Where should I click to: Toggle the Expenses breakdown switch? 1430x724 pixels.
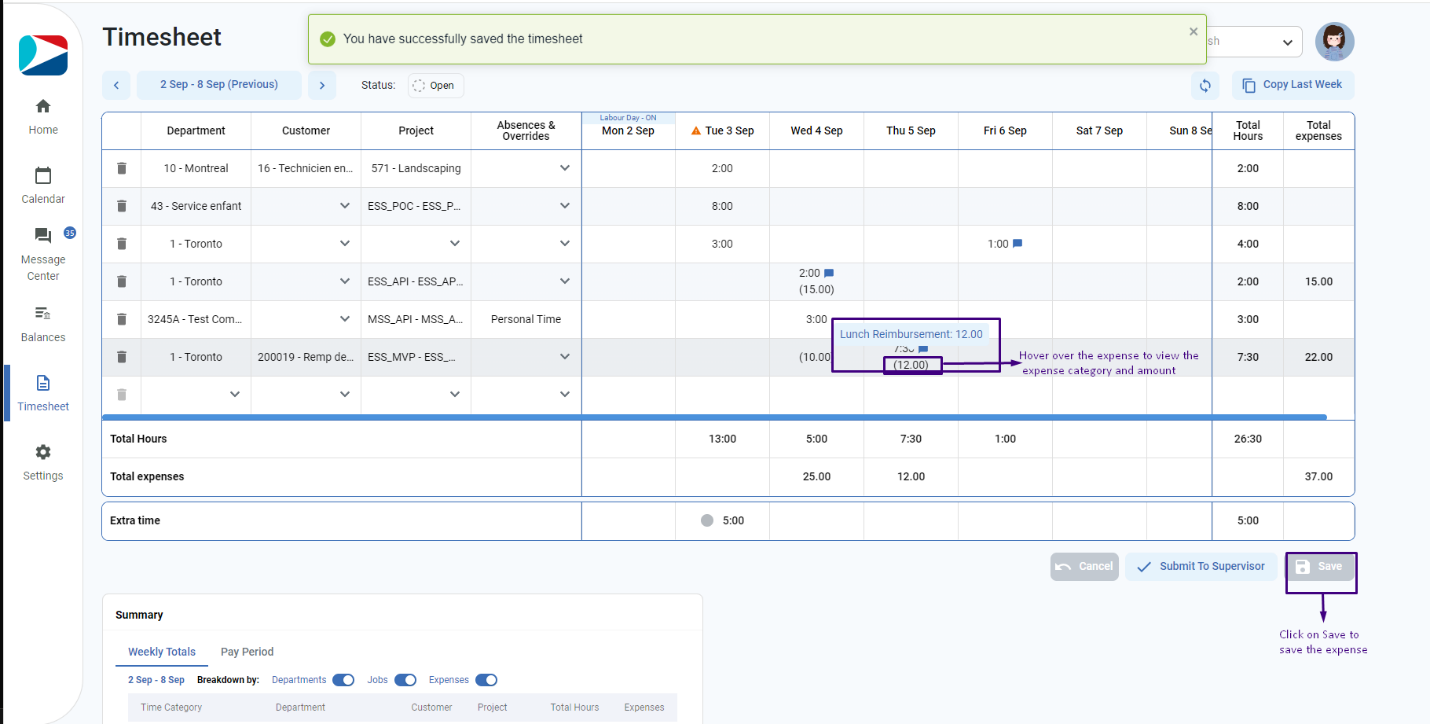(486, 680)
